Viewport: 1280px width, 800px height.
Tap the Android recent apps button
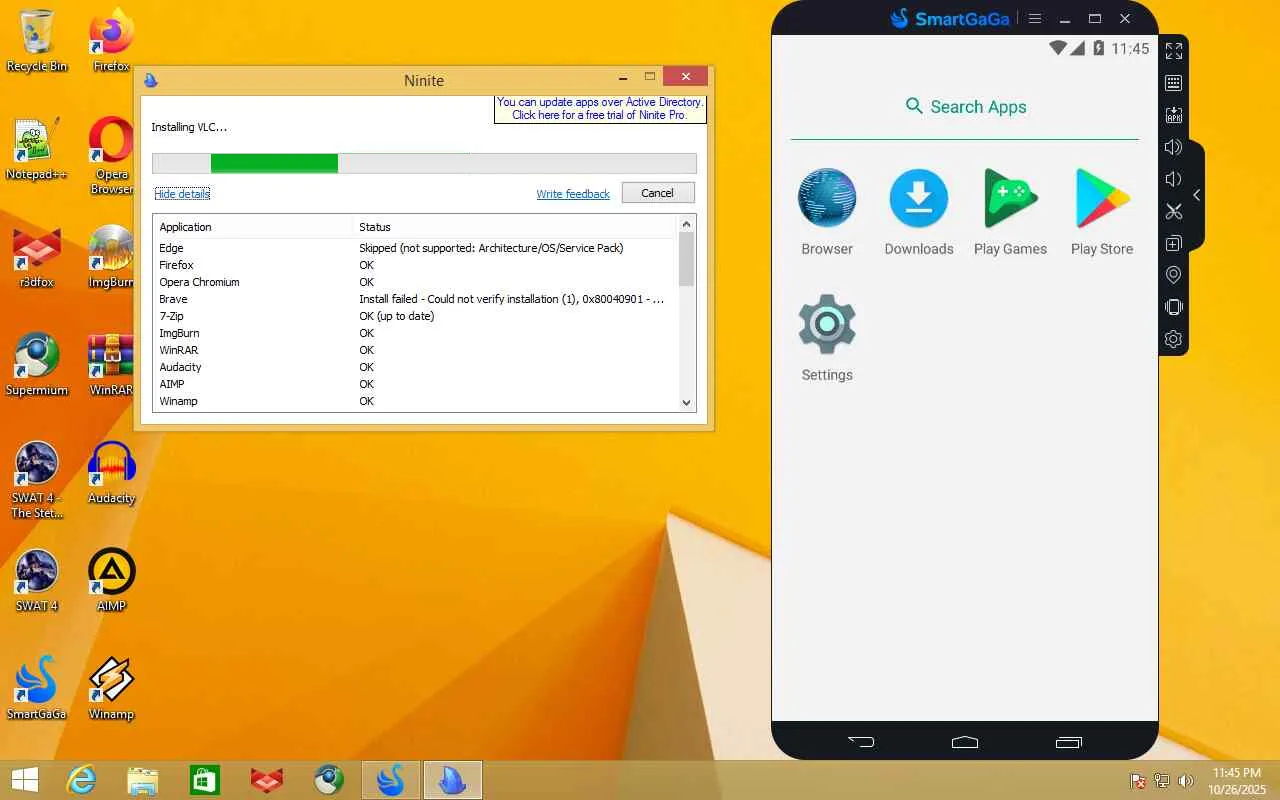click(x=1069, y=742)
